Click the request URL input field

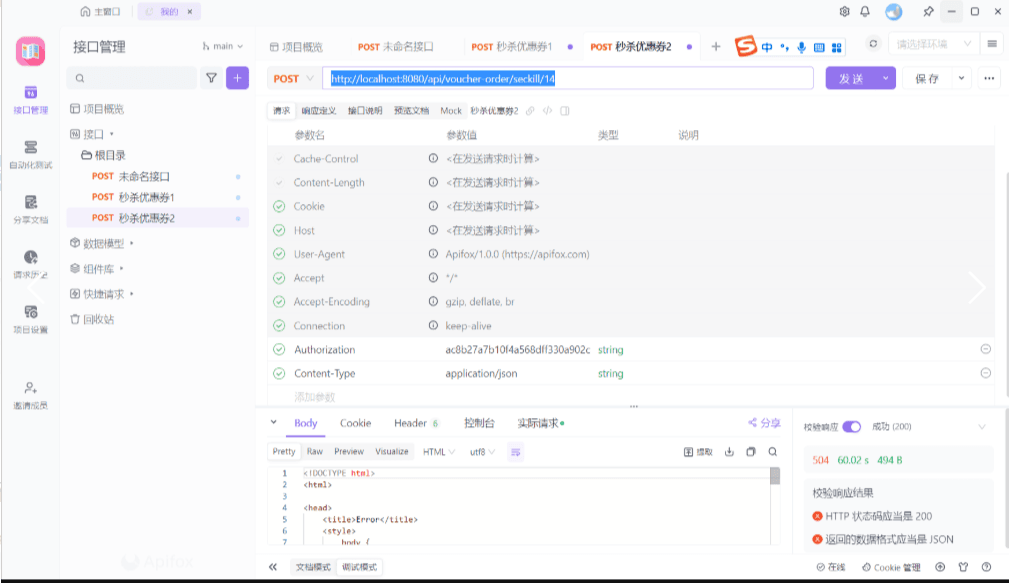point(570,78)
